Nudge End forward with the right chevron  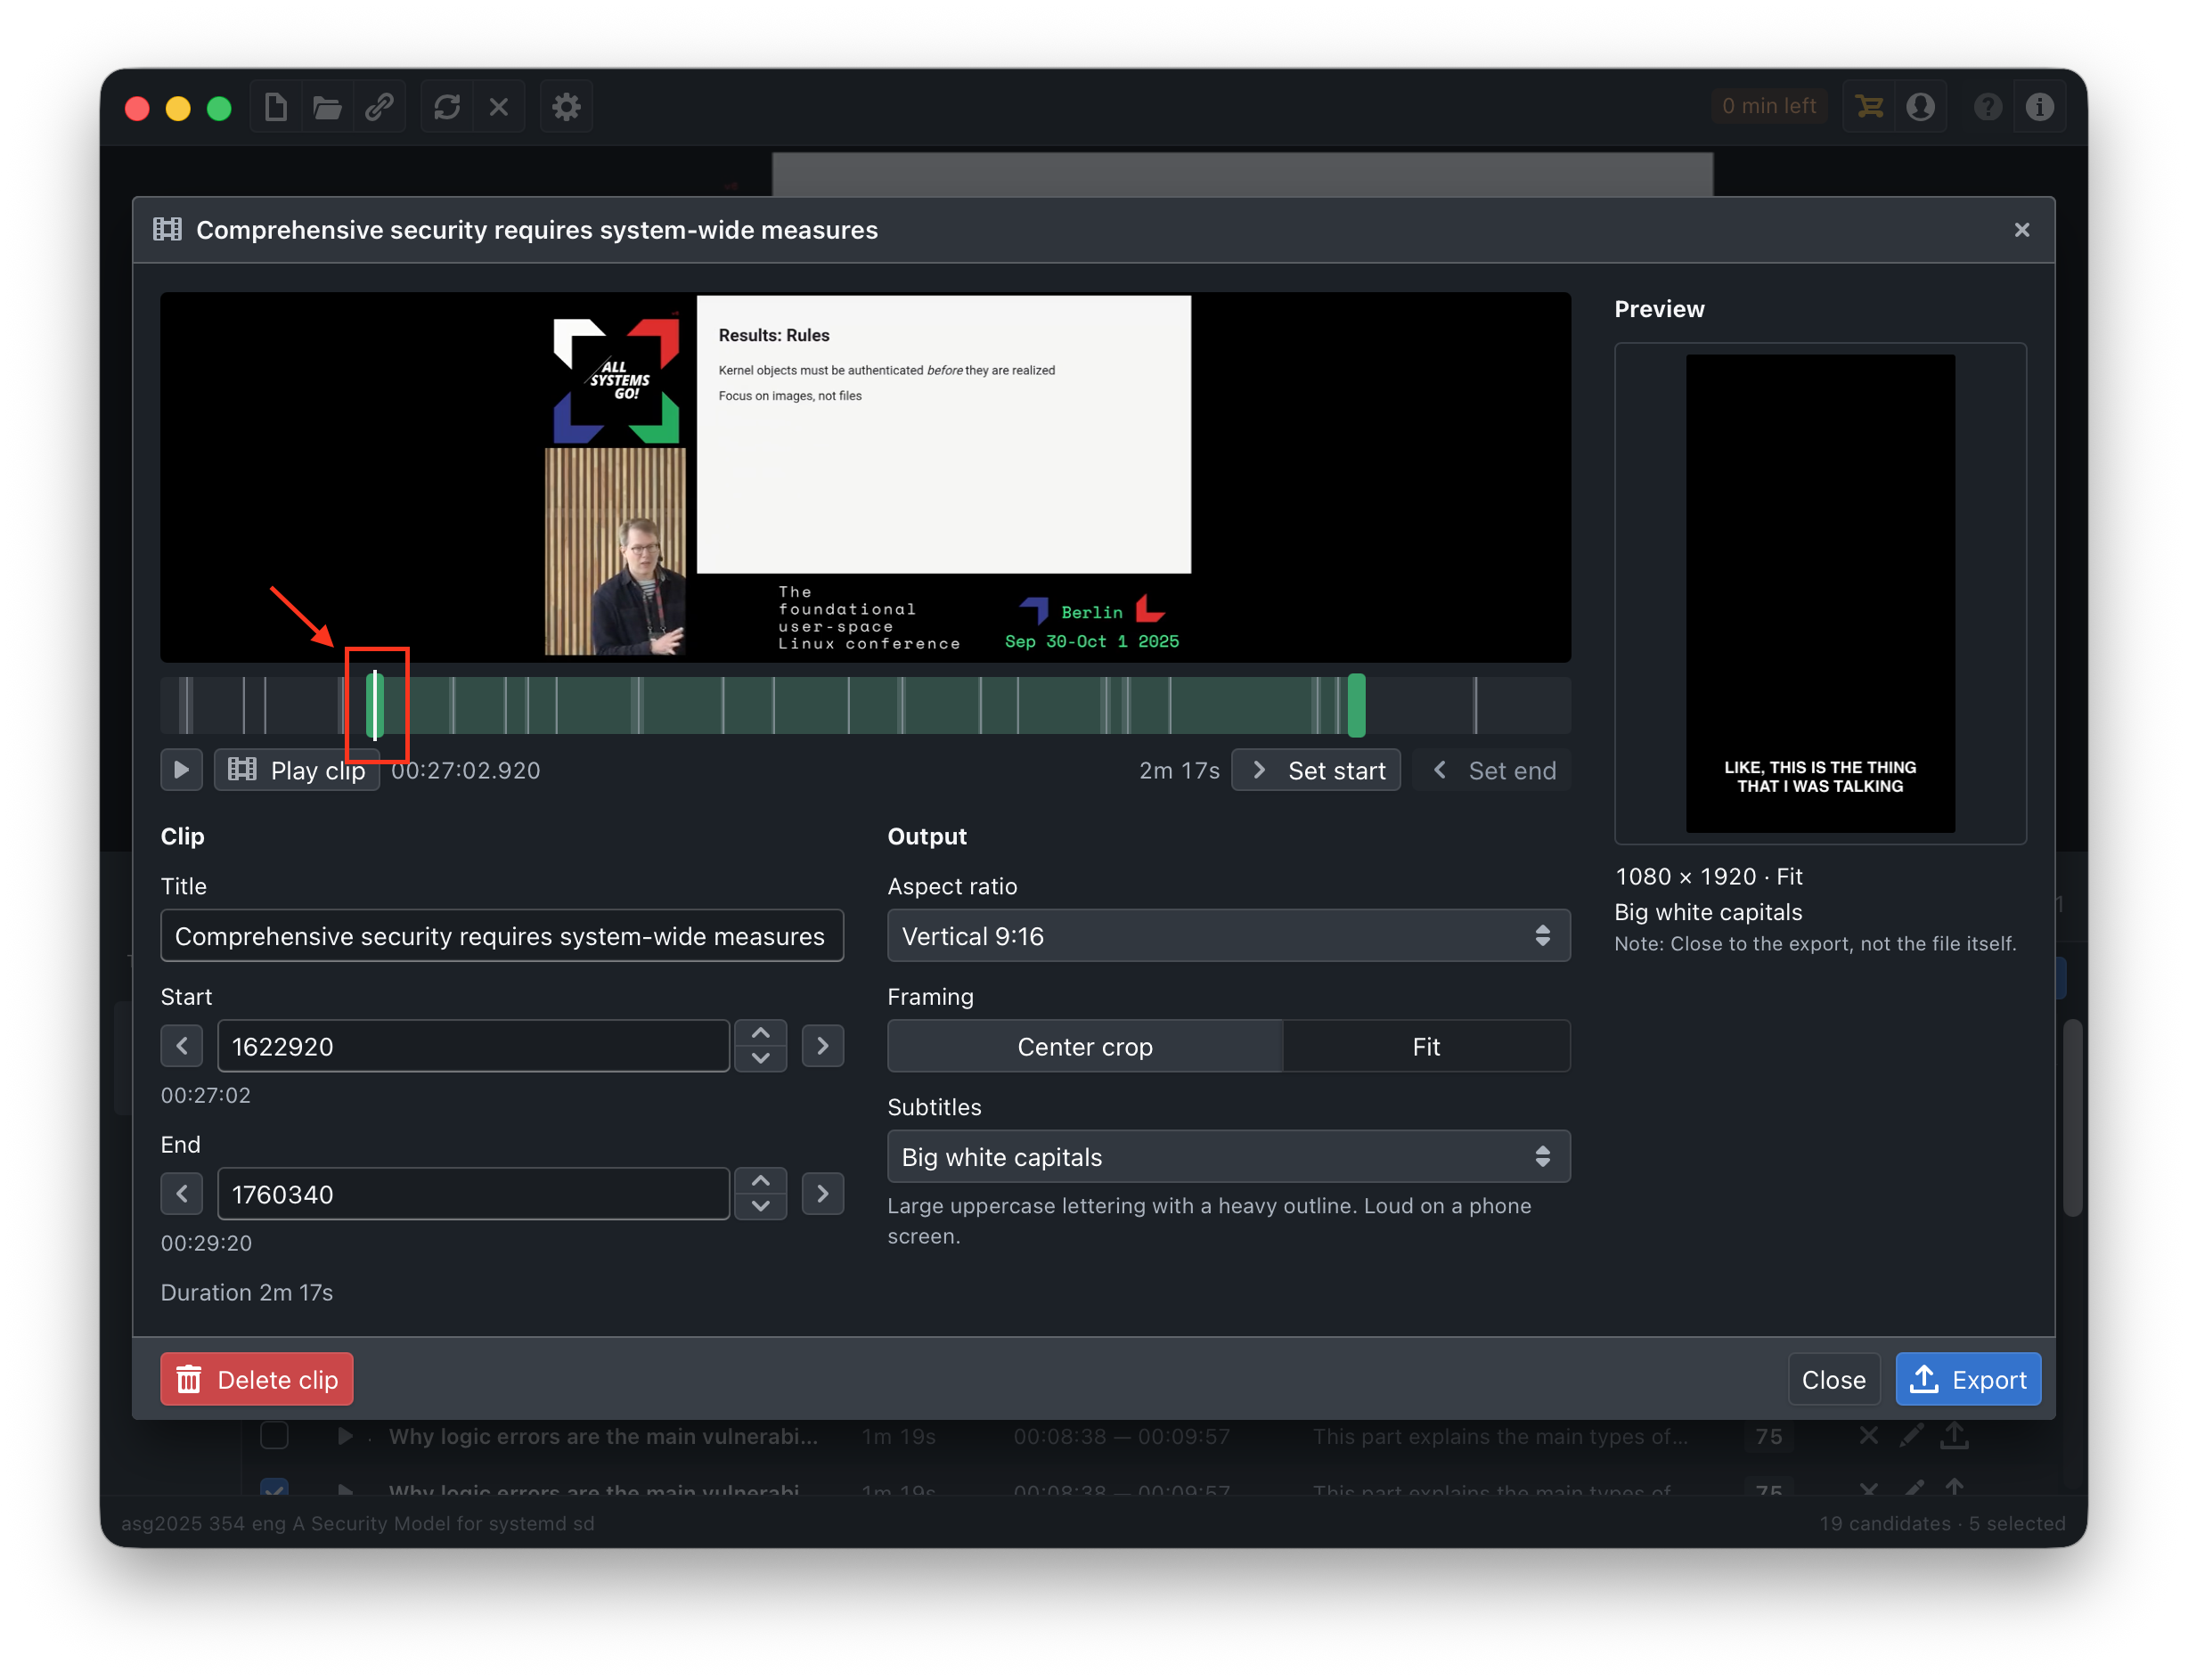(822, 1194)
